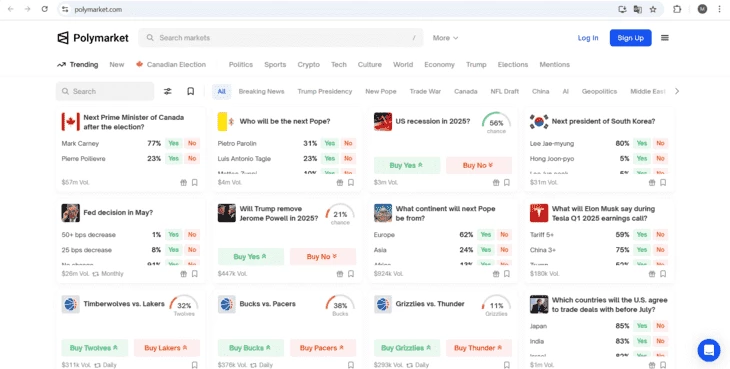Select the NFL Draft chip
730x369 pixels.
[505, 91]
